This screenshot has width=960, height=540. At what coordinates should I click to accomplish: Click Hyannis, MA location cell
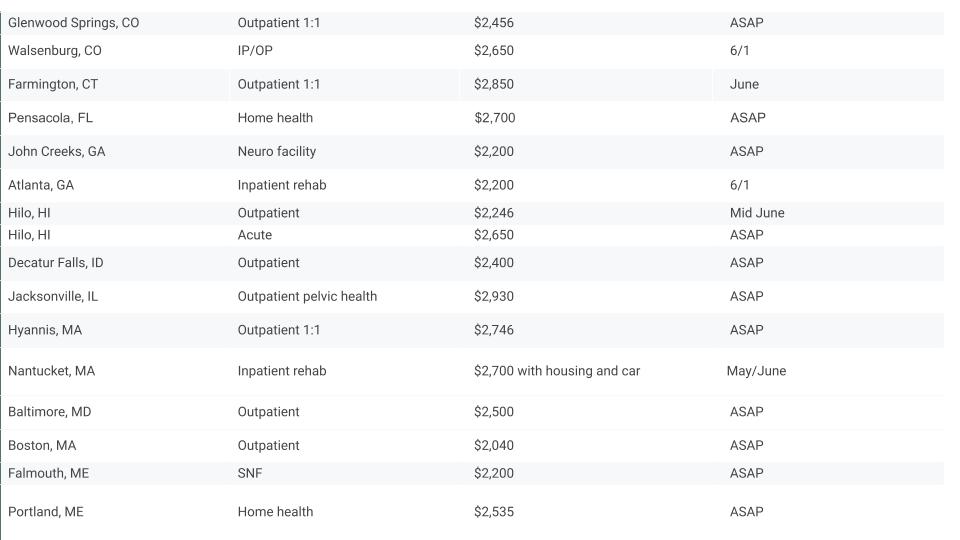tap(45, 330)
